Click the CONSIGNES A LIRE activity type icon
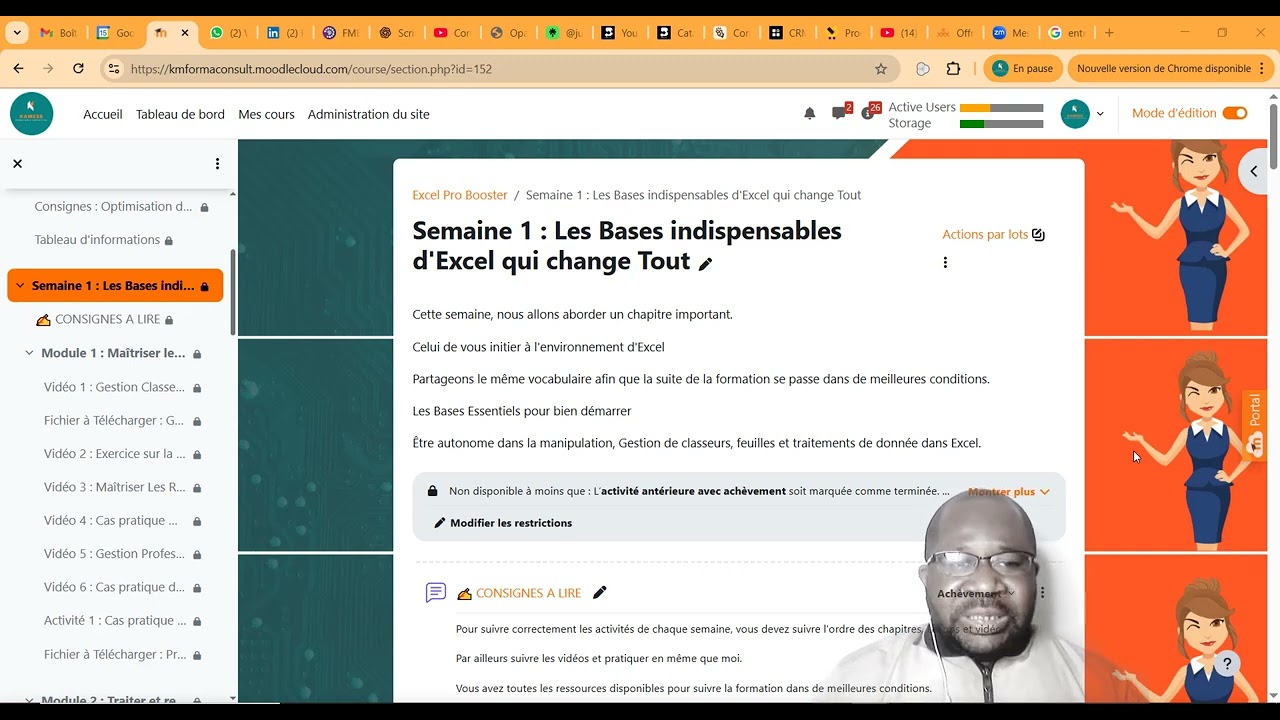 click(436, 593)
